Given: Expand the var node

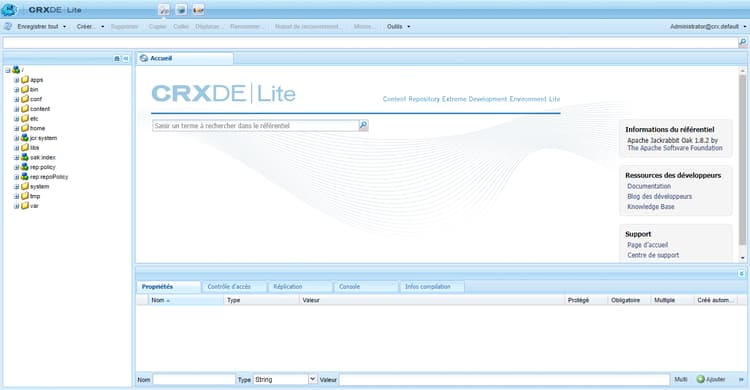Looking at the screenshot, I should [x=16, y=206].
